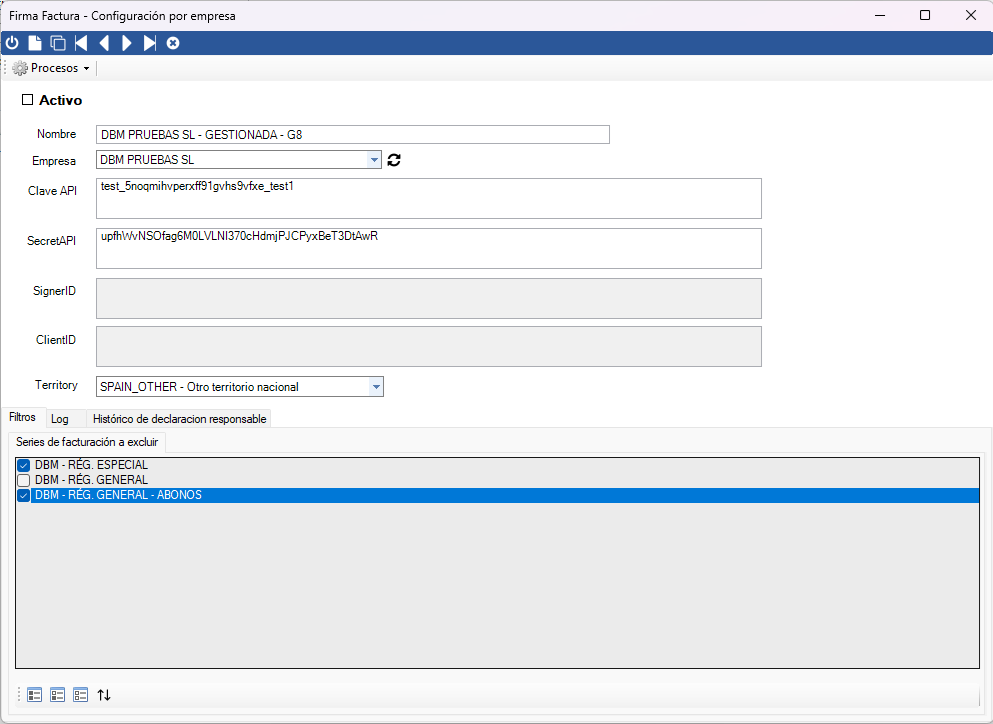Duplicate the record using the copy icon
This screenshot has height=724, width=993.
click(x=58, y=43)
